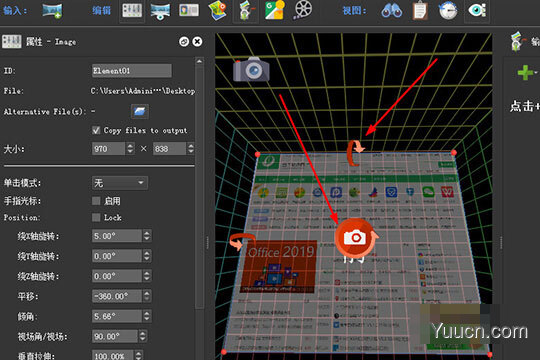Screen dimensions: 540x360
Task: Click the 绕Y轴旋转 value field
Action: click(117, 256)
